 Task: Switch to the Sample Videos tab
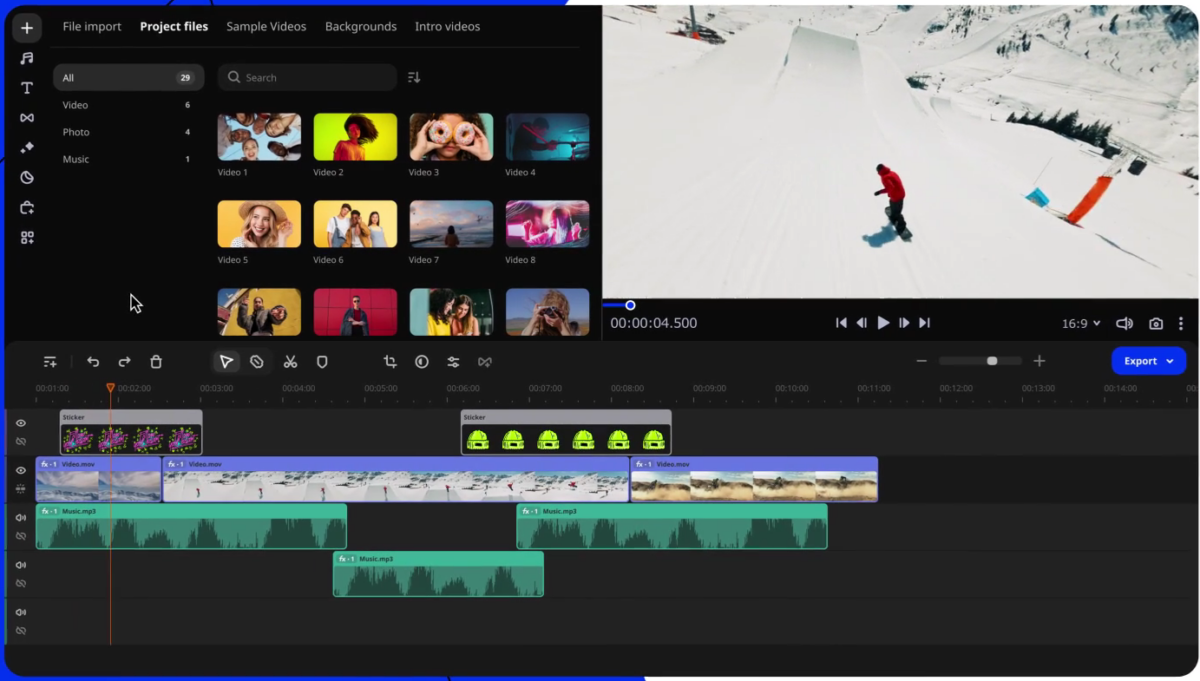point(266,26)
